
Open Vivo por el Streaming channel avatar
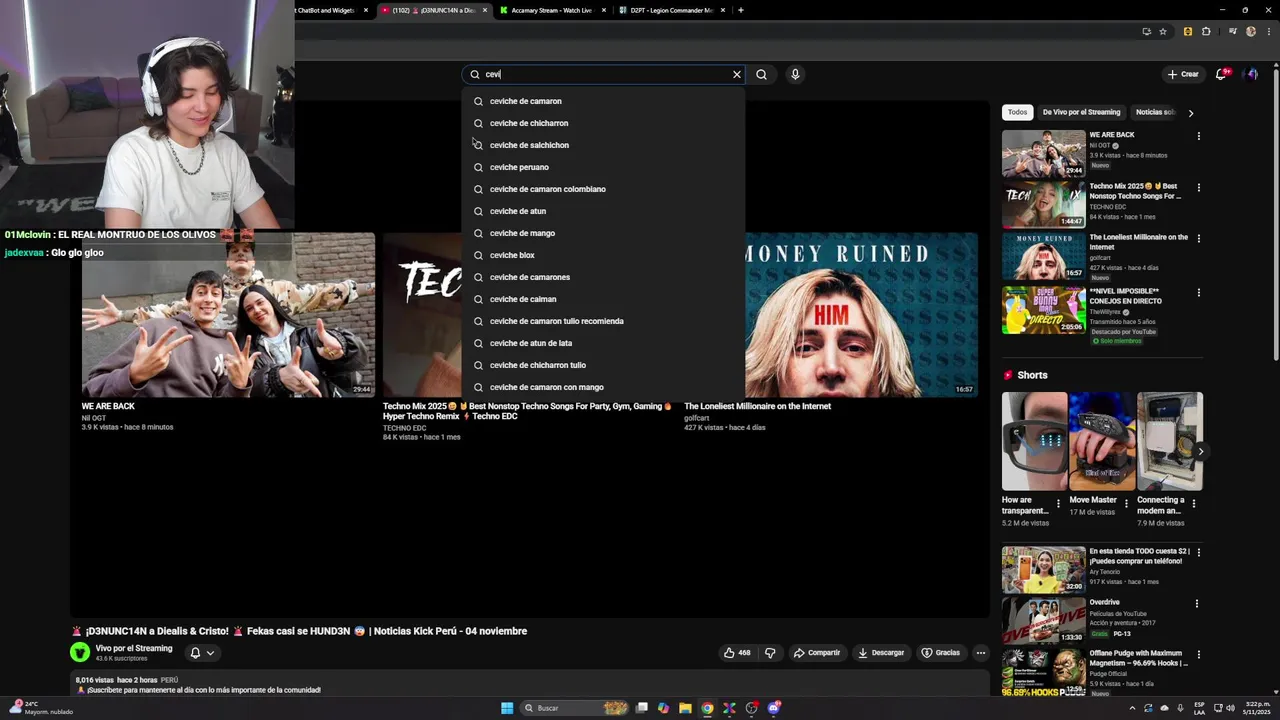pos(80,652)
